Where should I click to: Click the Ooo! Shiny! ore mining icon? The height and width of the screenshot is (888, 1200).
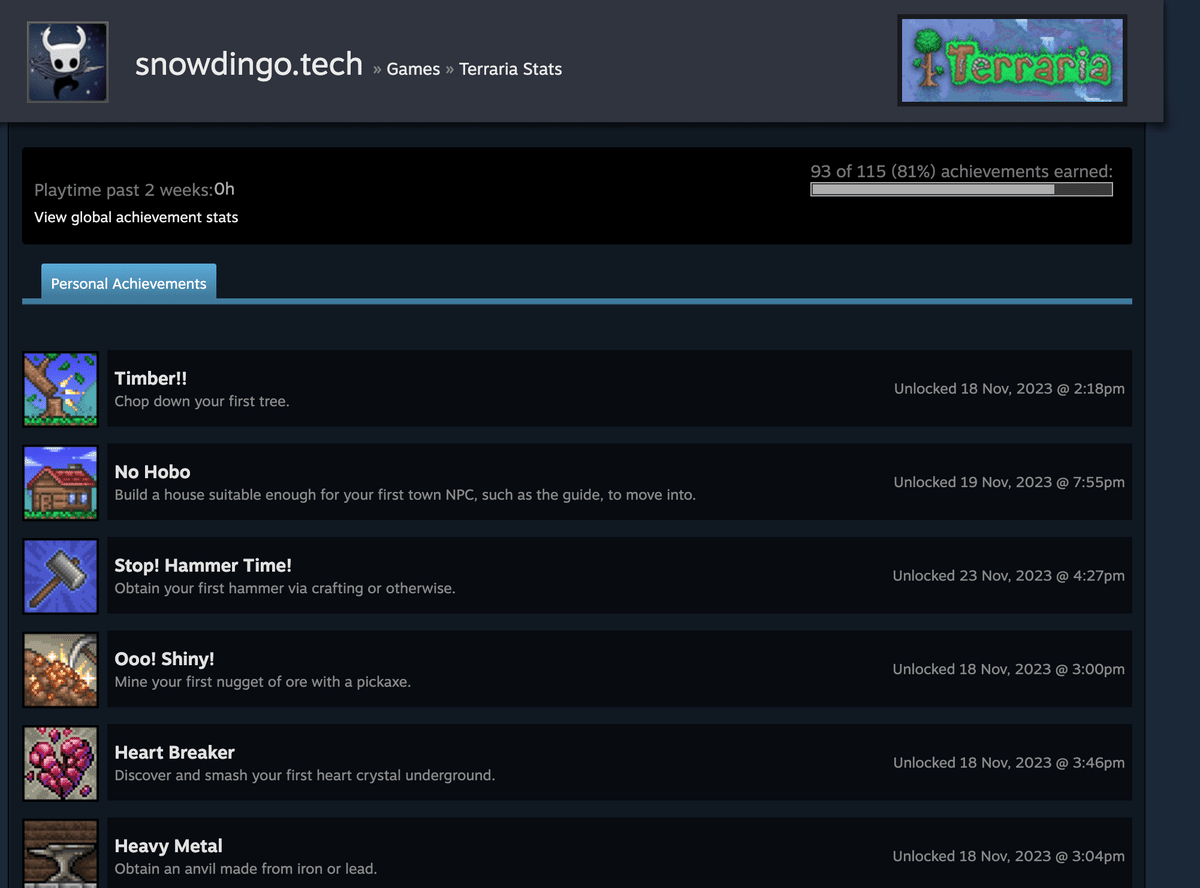click(x=60, y=669)
